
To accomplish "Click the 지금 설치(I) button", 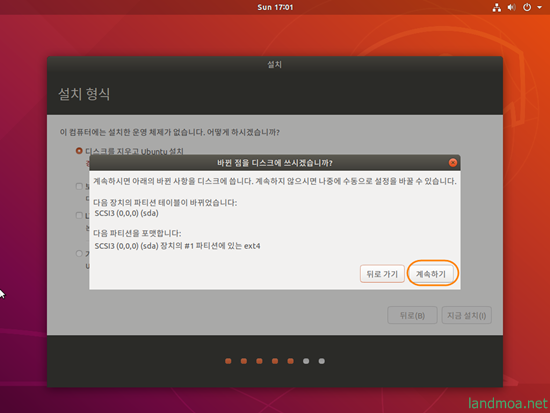I will (x=467, y=315).
